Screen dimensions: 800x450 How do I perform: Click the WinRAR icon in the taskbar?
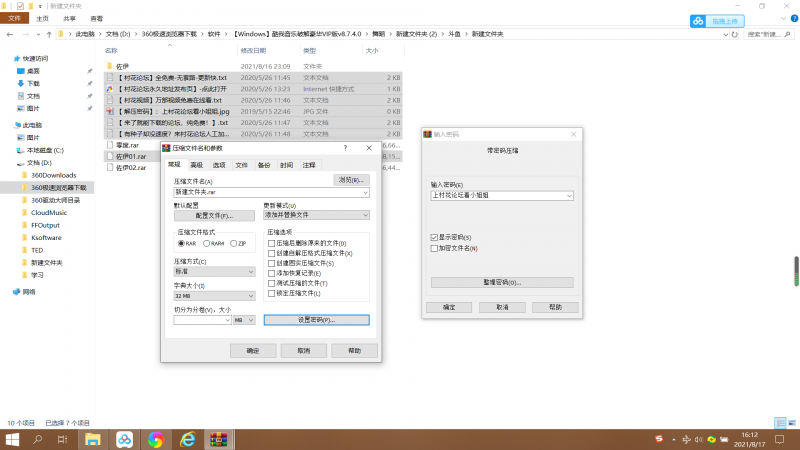(219, 438)
